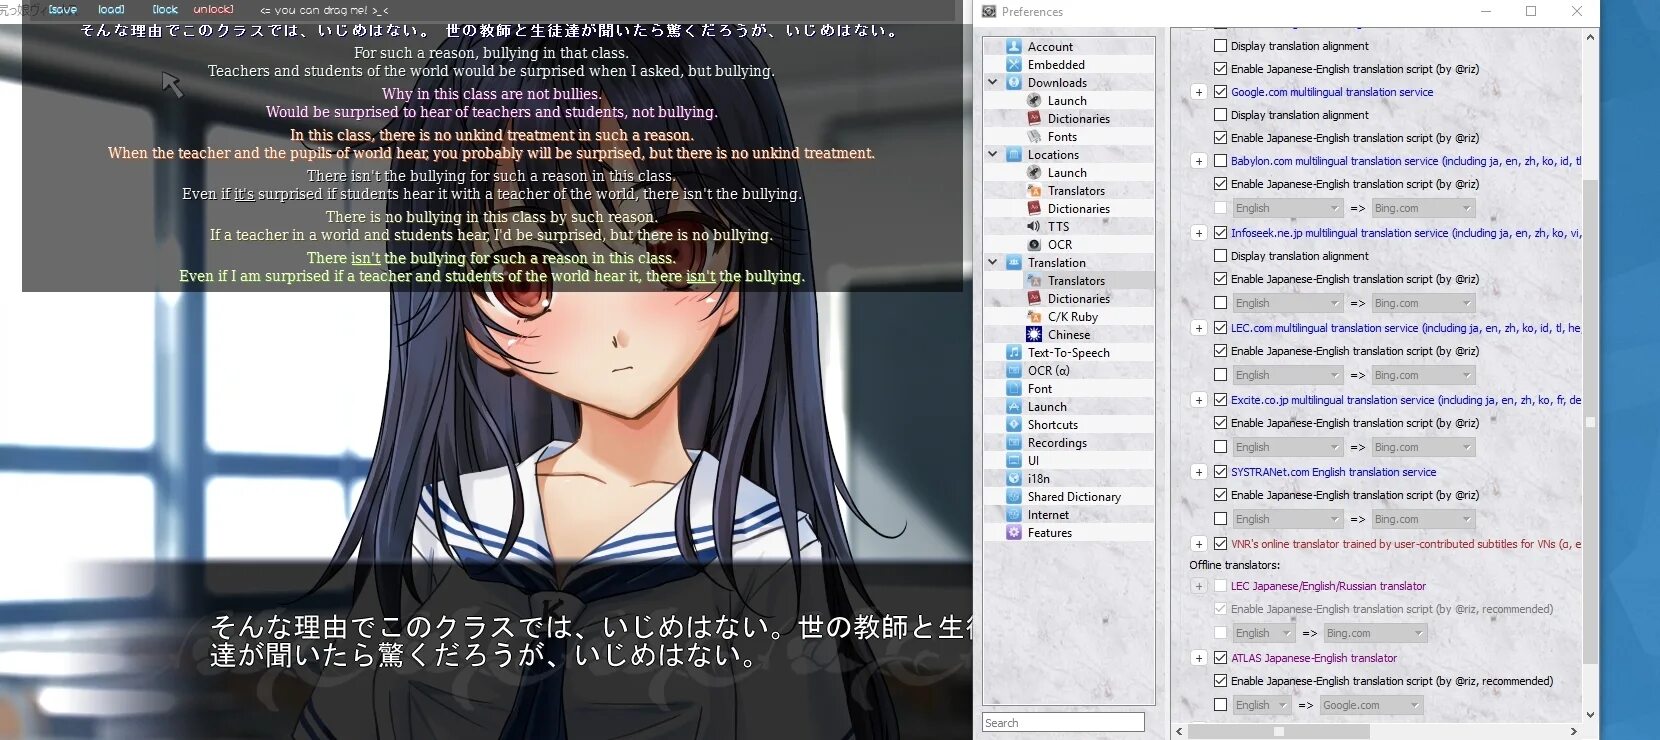Screen dimensions: 1660x740
Task: Open ATLAS row Google.com target dropdown
Action: (1370, 705)
